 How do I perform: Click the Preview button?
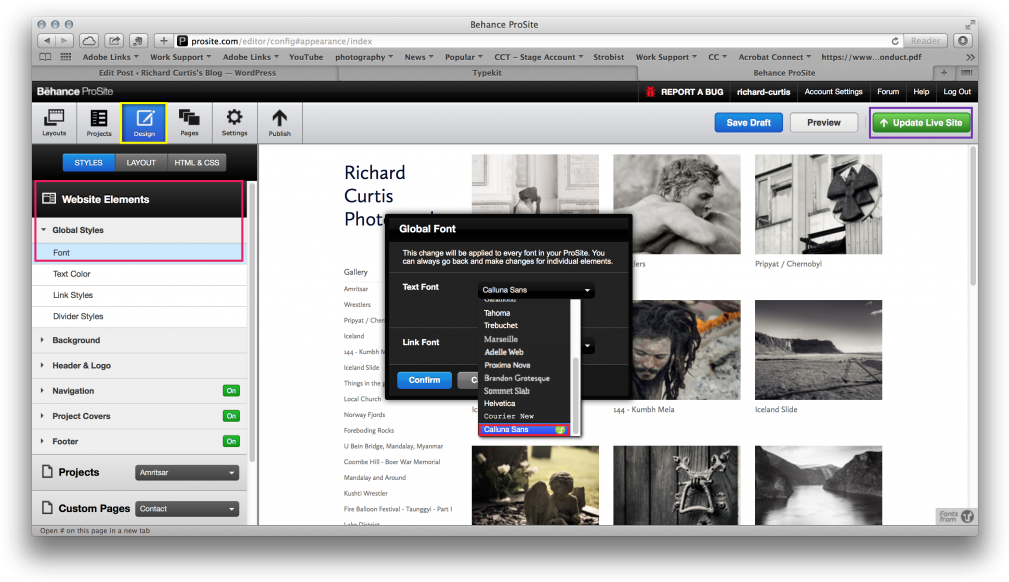824,122
